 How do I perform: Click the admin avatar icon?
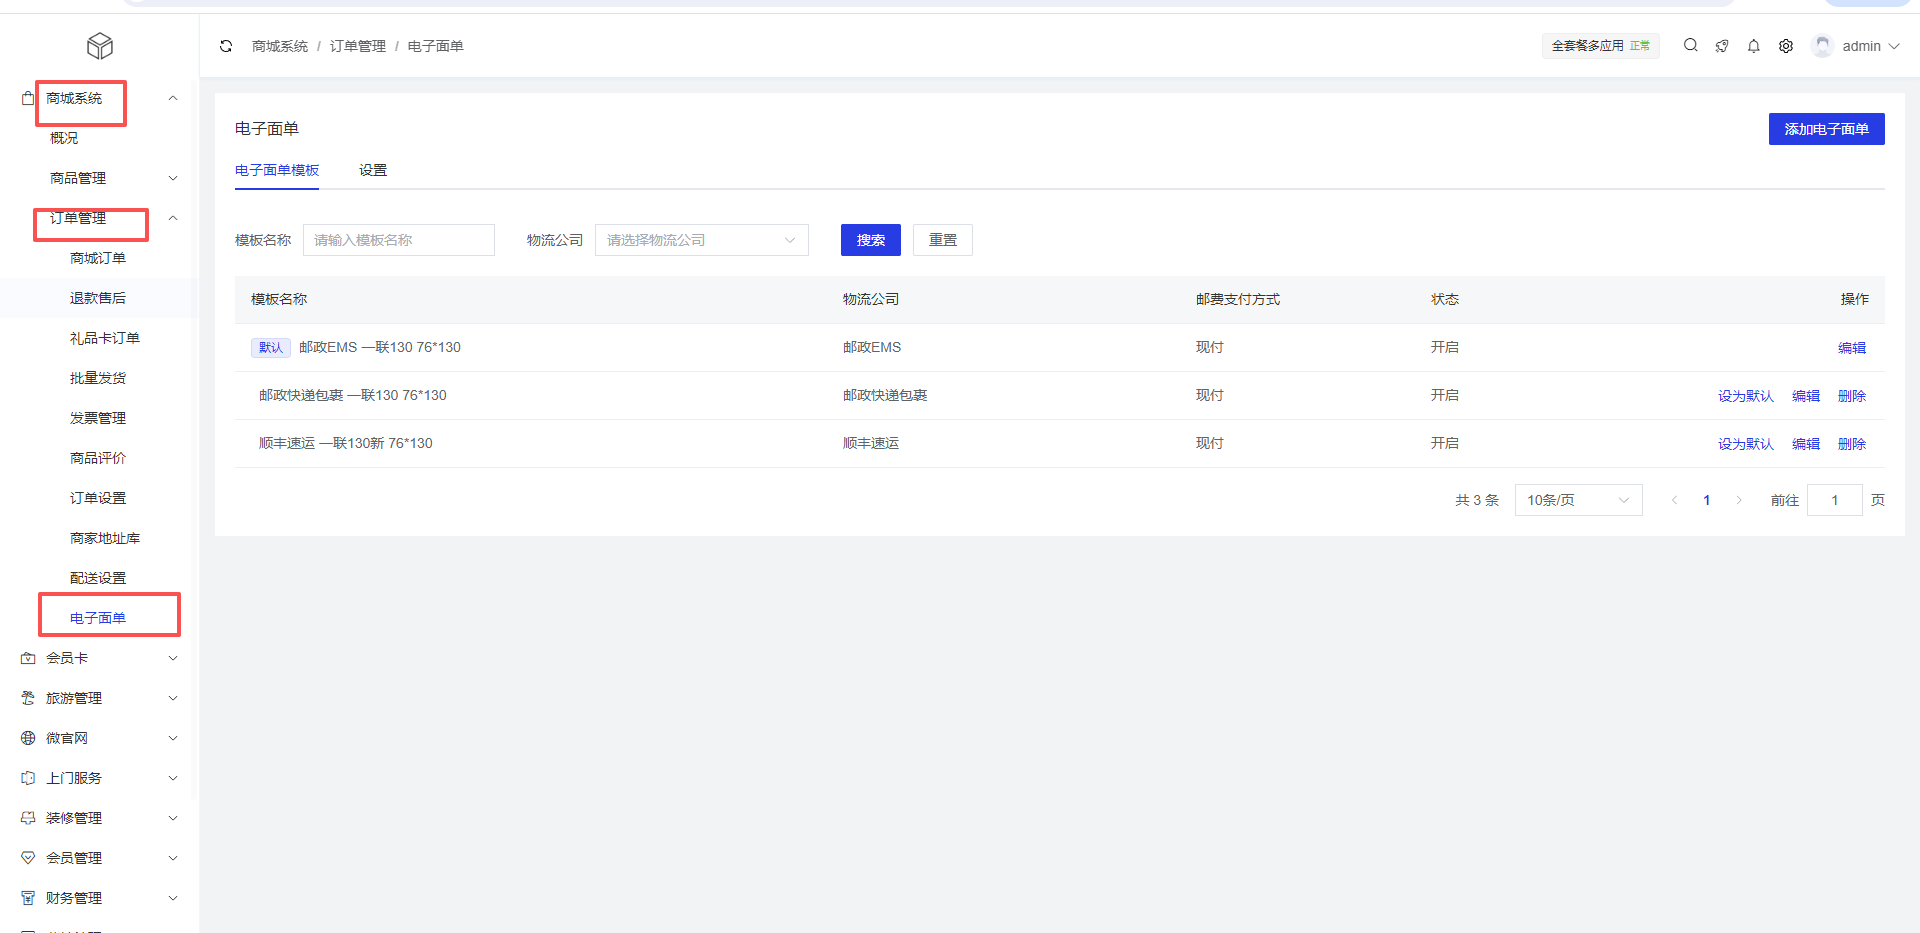tap(1822, 46)
